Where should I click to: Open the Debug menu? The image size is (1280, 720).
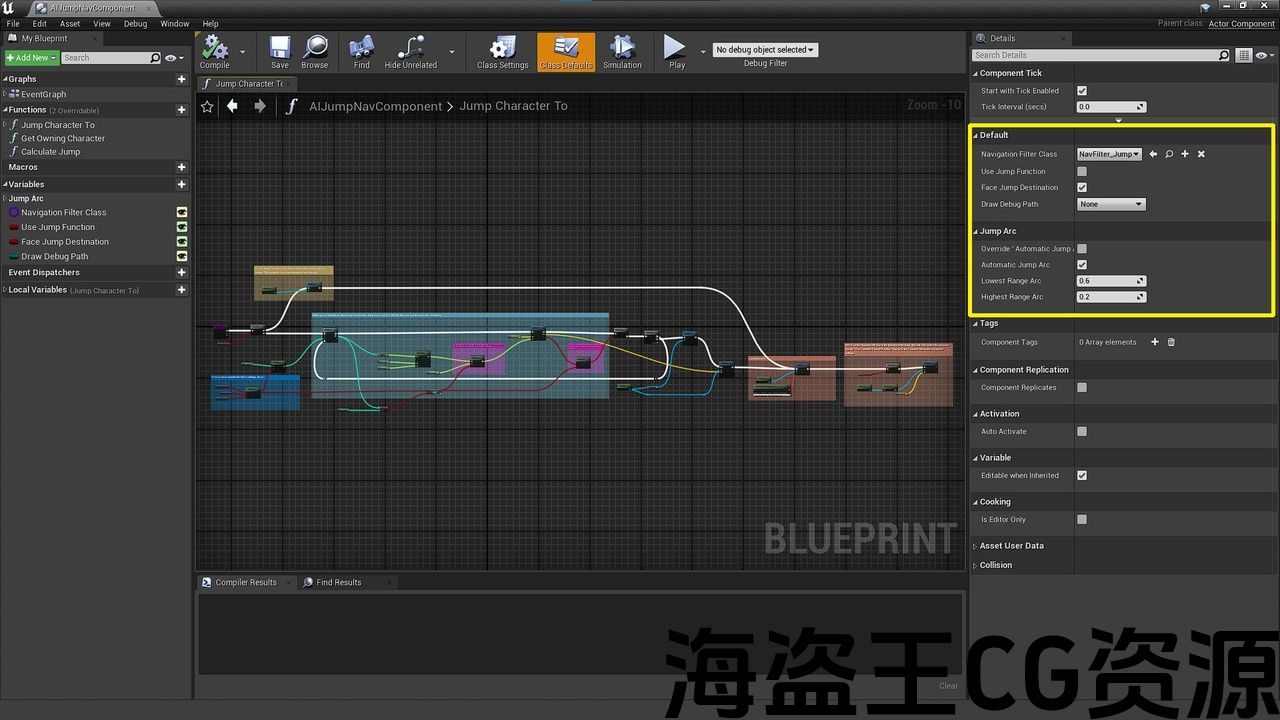[x=135, y=24]
